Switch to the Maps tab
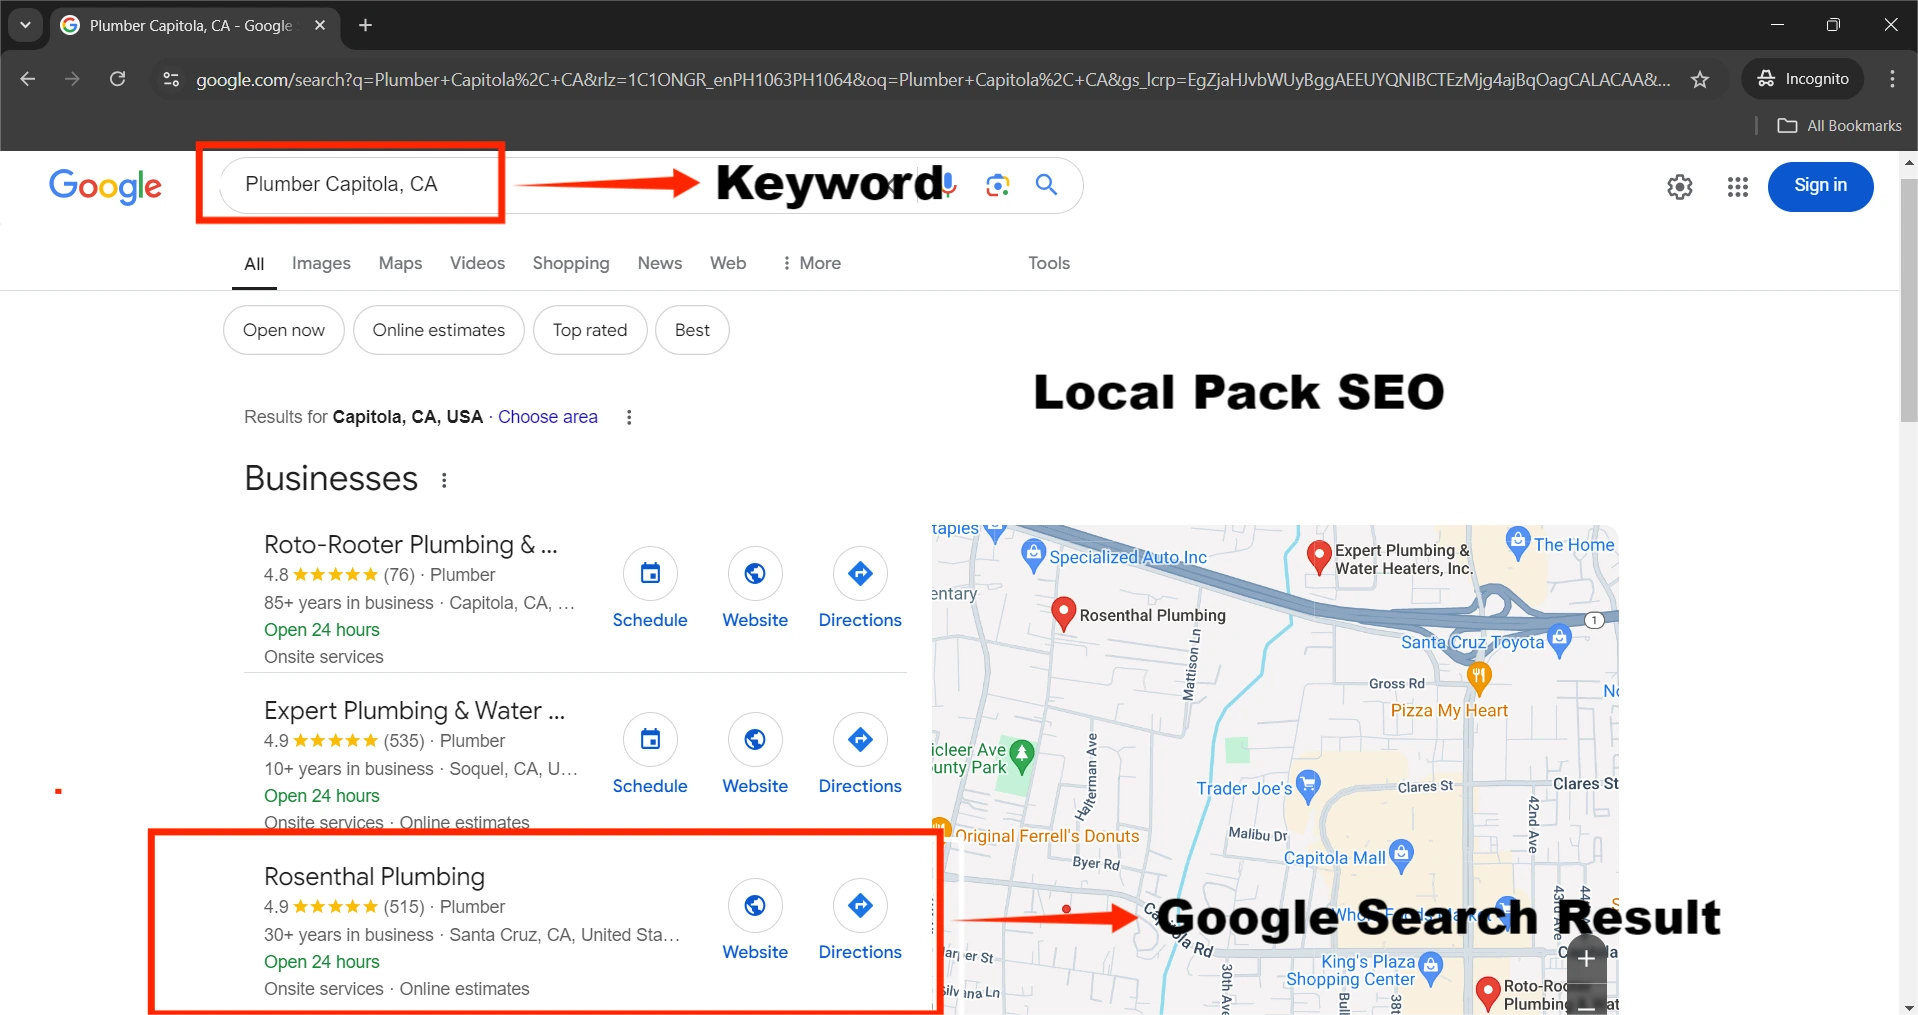This screenshot has width=1918, height=1015. point(400,263)
